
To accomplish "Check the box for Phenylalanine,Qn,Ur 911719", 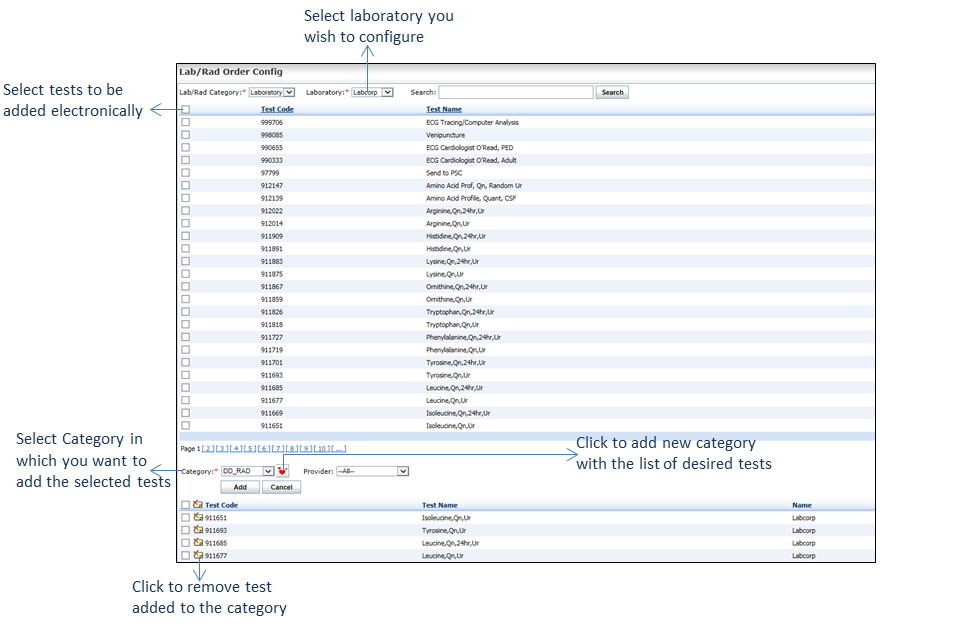I will click(x=186, y=350).
